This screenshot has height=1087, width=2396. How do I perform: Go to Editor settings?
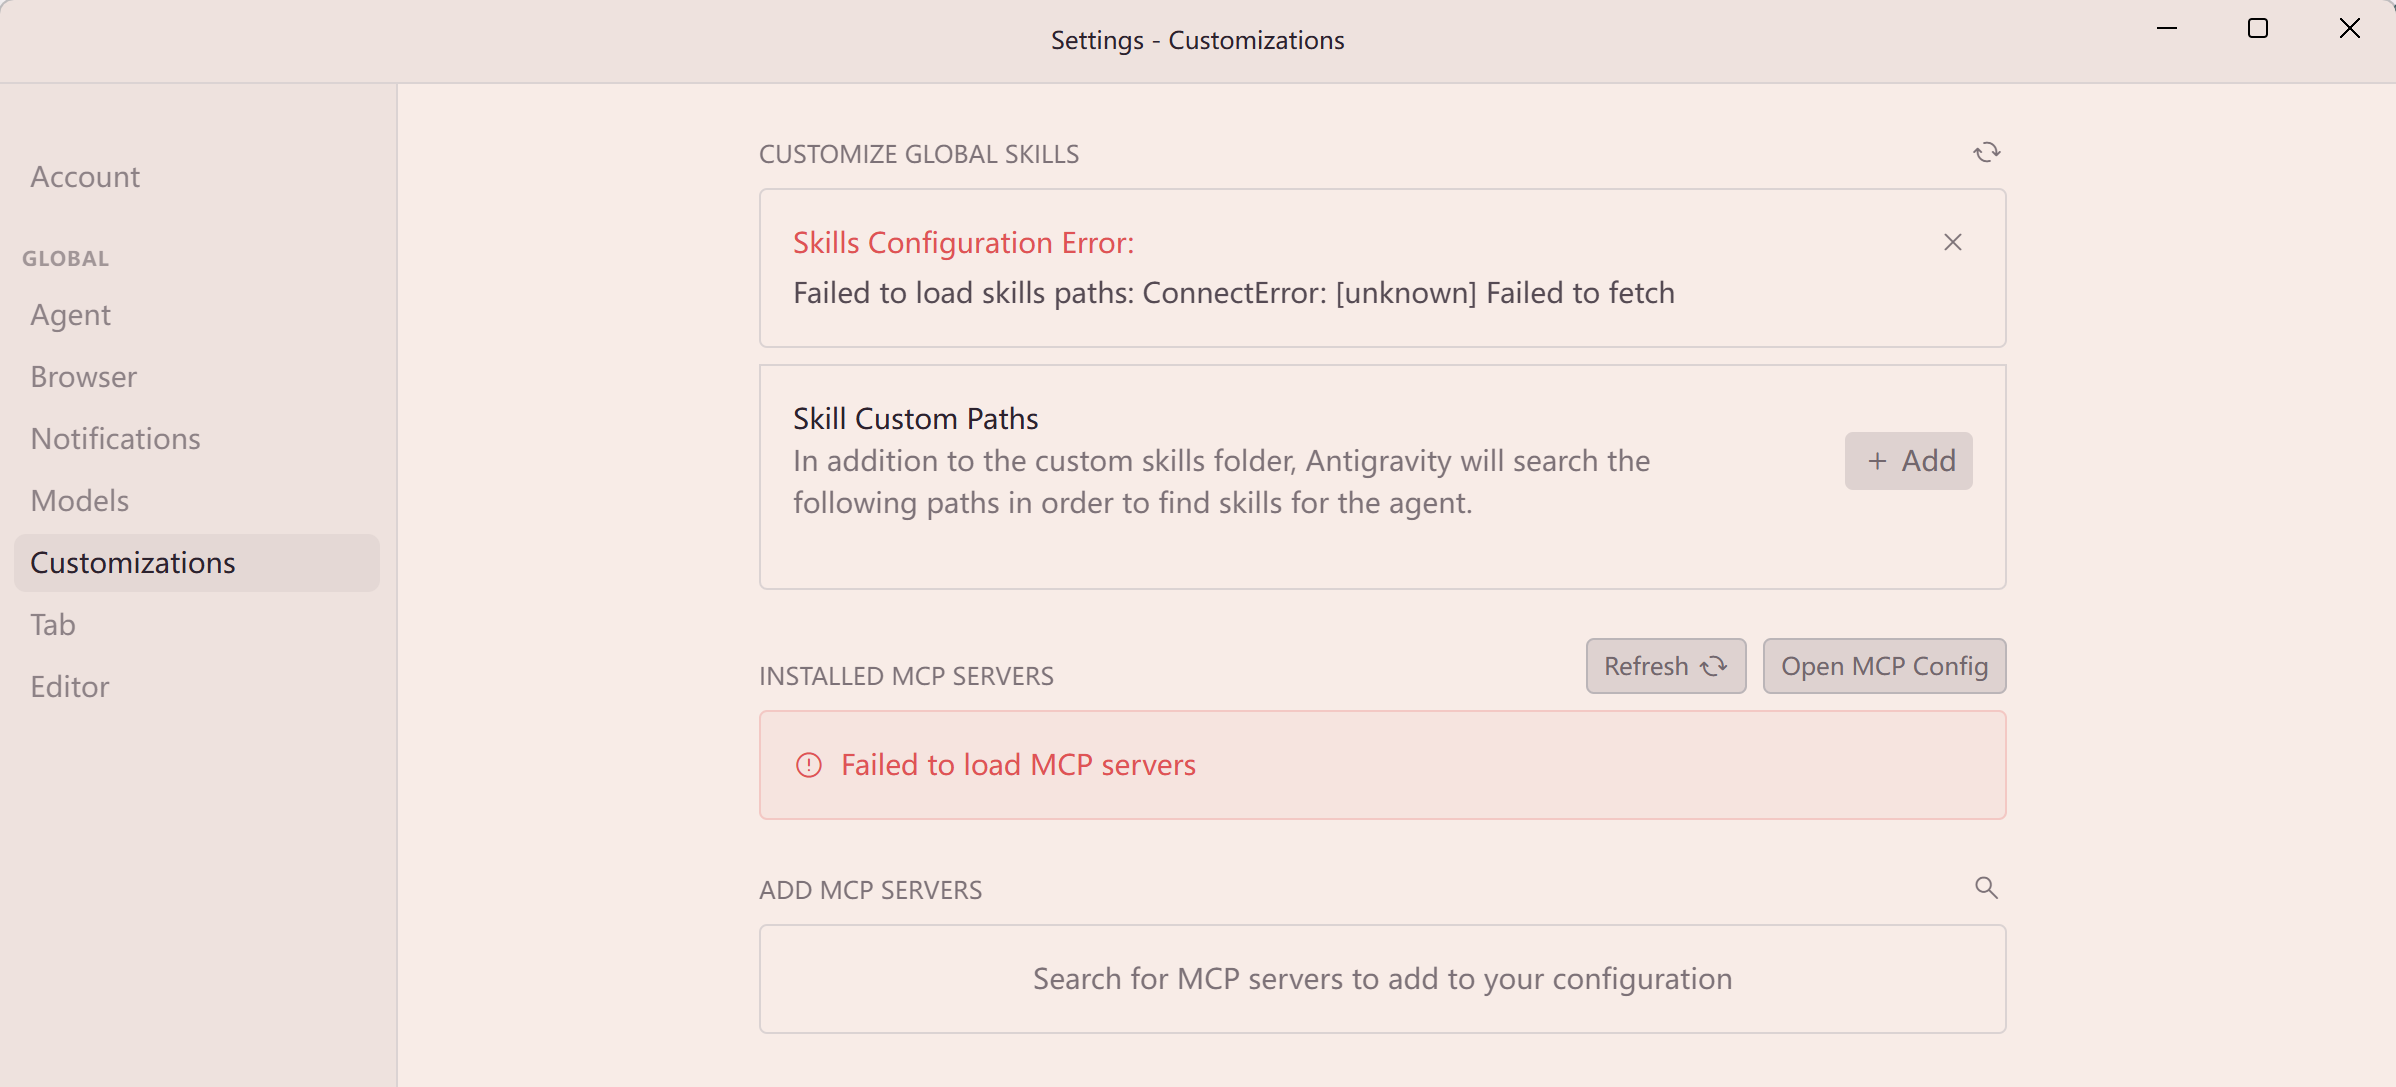tap(69, 687)
